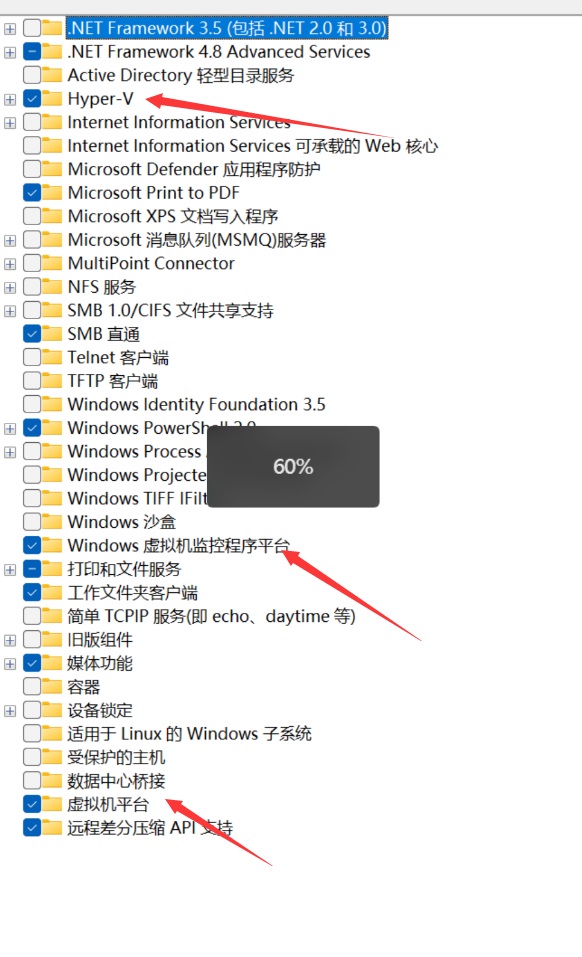Expand the 打印和文件服务 node
This screenshot has height=957, width=582.
(10, 569)
